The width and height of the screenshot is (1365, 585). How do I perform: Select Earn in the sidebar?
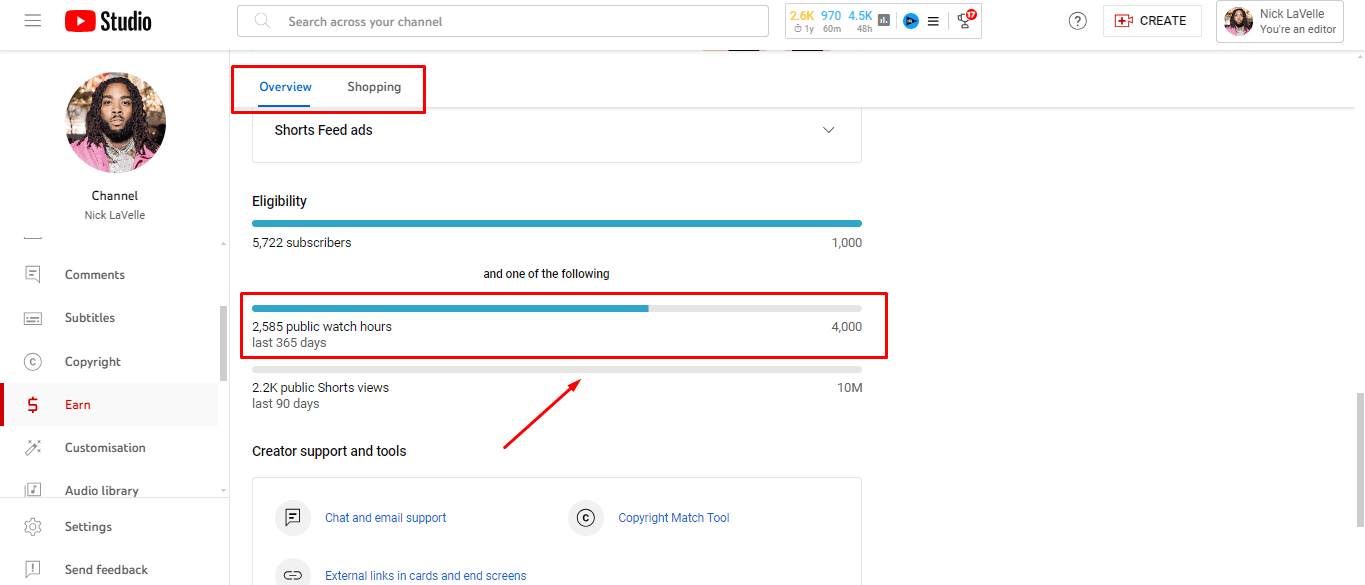[109, 405]
